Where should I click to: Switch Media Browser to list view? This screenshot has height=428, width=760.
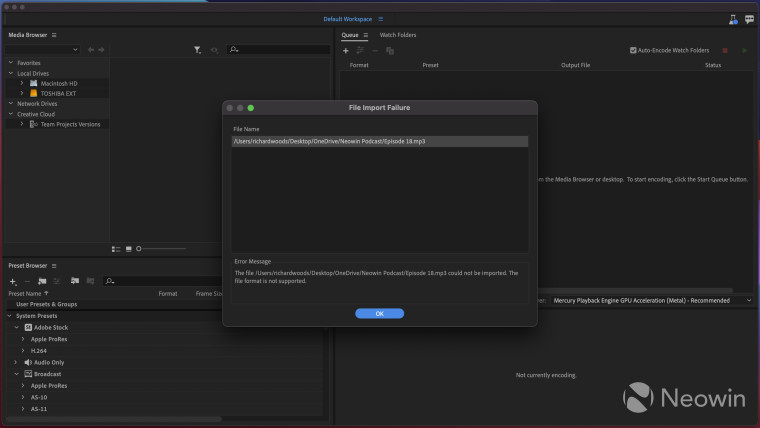(116, 249)
